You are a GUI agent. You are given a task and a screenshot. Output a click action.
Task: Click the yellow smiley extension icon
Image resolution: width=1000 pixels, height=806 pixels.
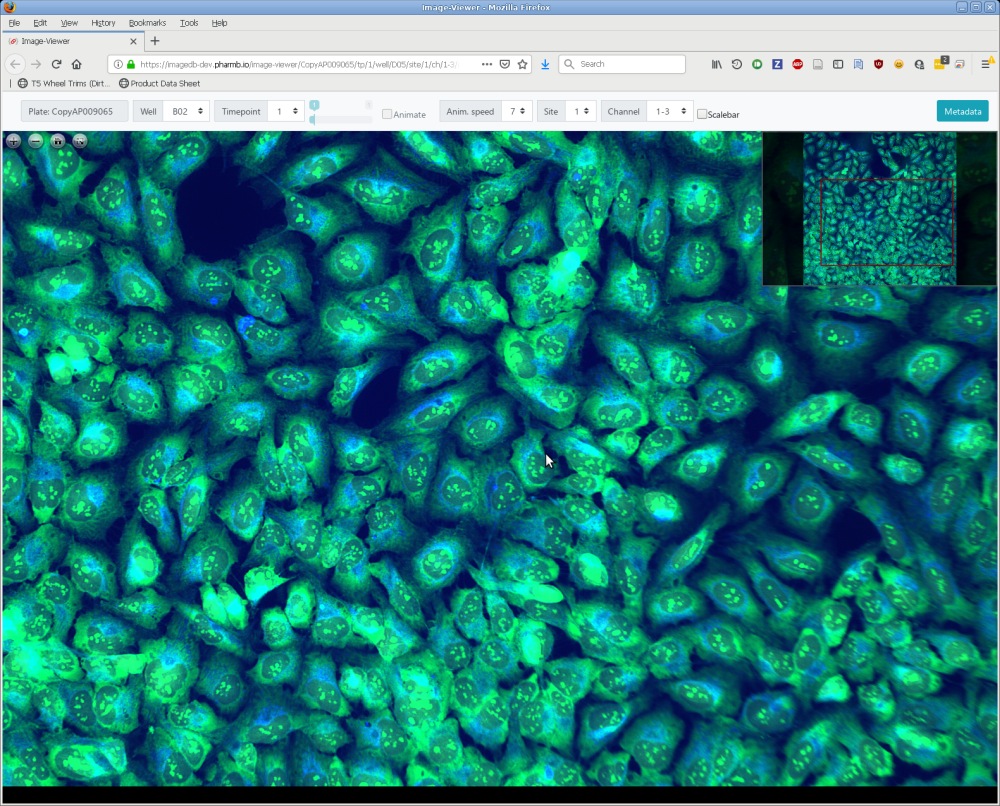click(x=899, y=64)
